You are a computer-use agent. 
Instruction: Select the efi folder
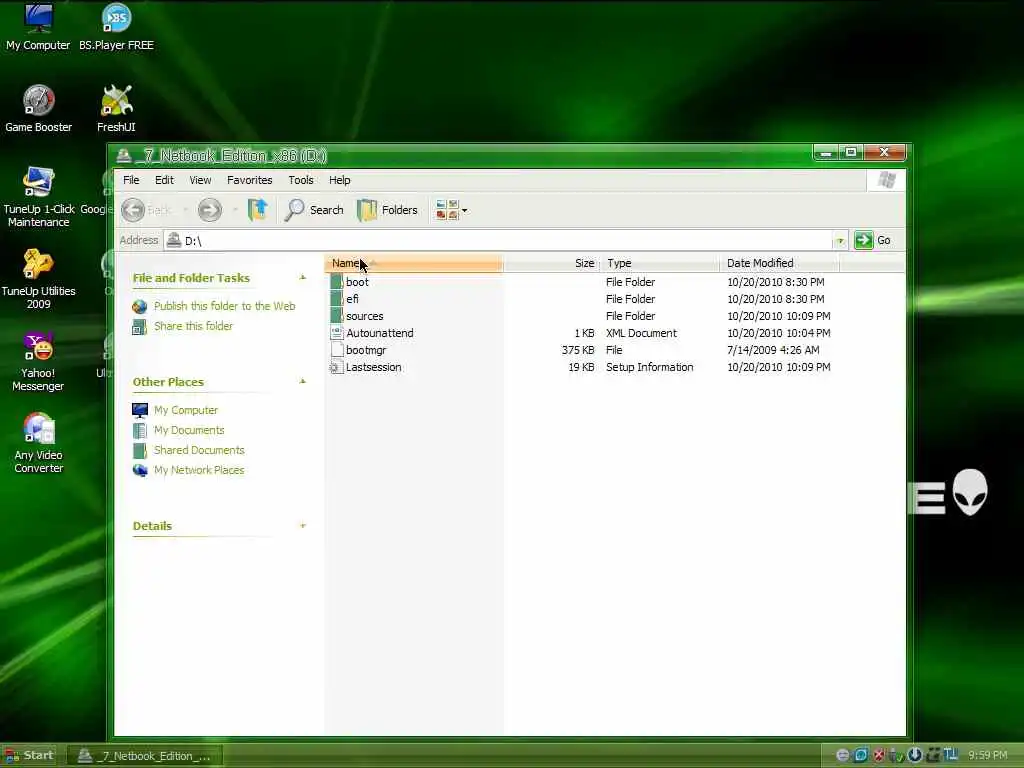coord(353,299)
